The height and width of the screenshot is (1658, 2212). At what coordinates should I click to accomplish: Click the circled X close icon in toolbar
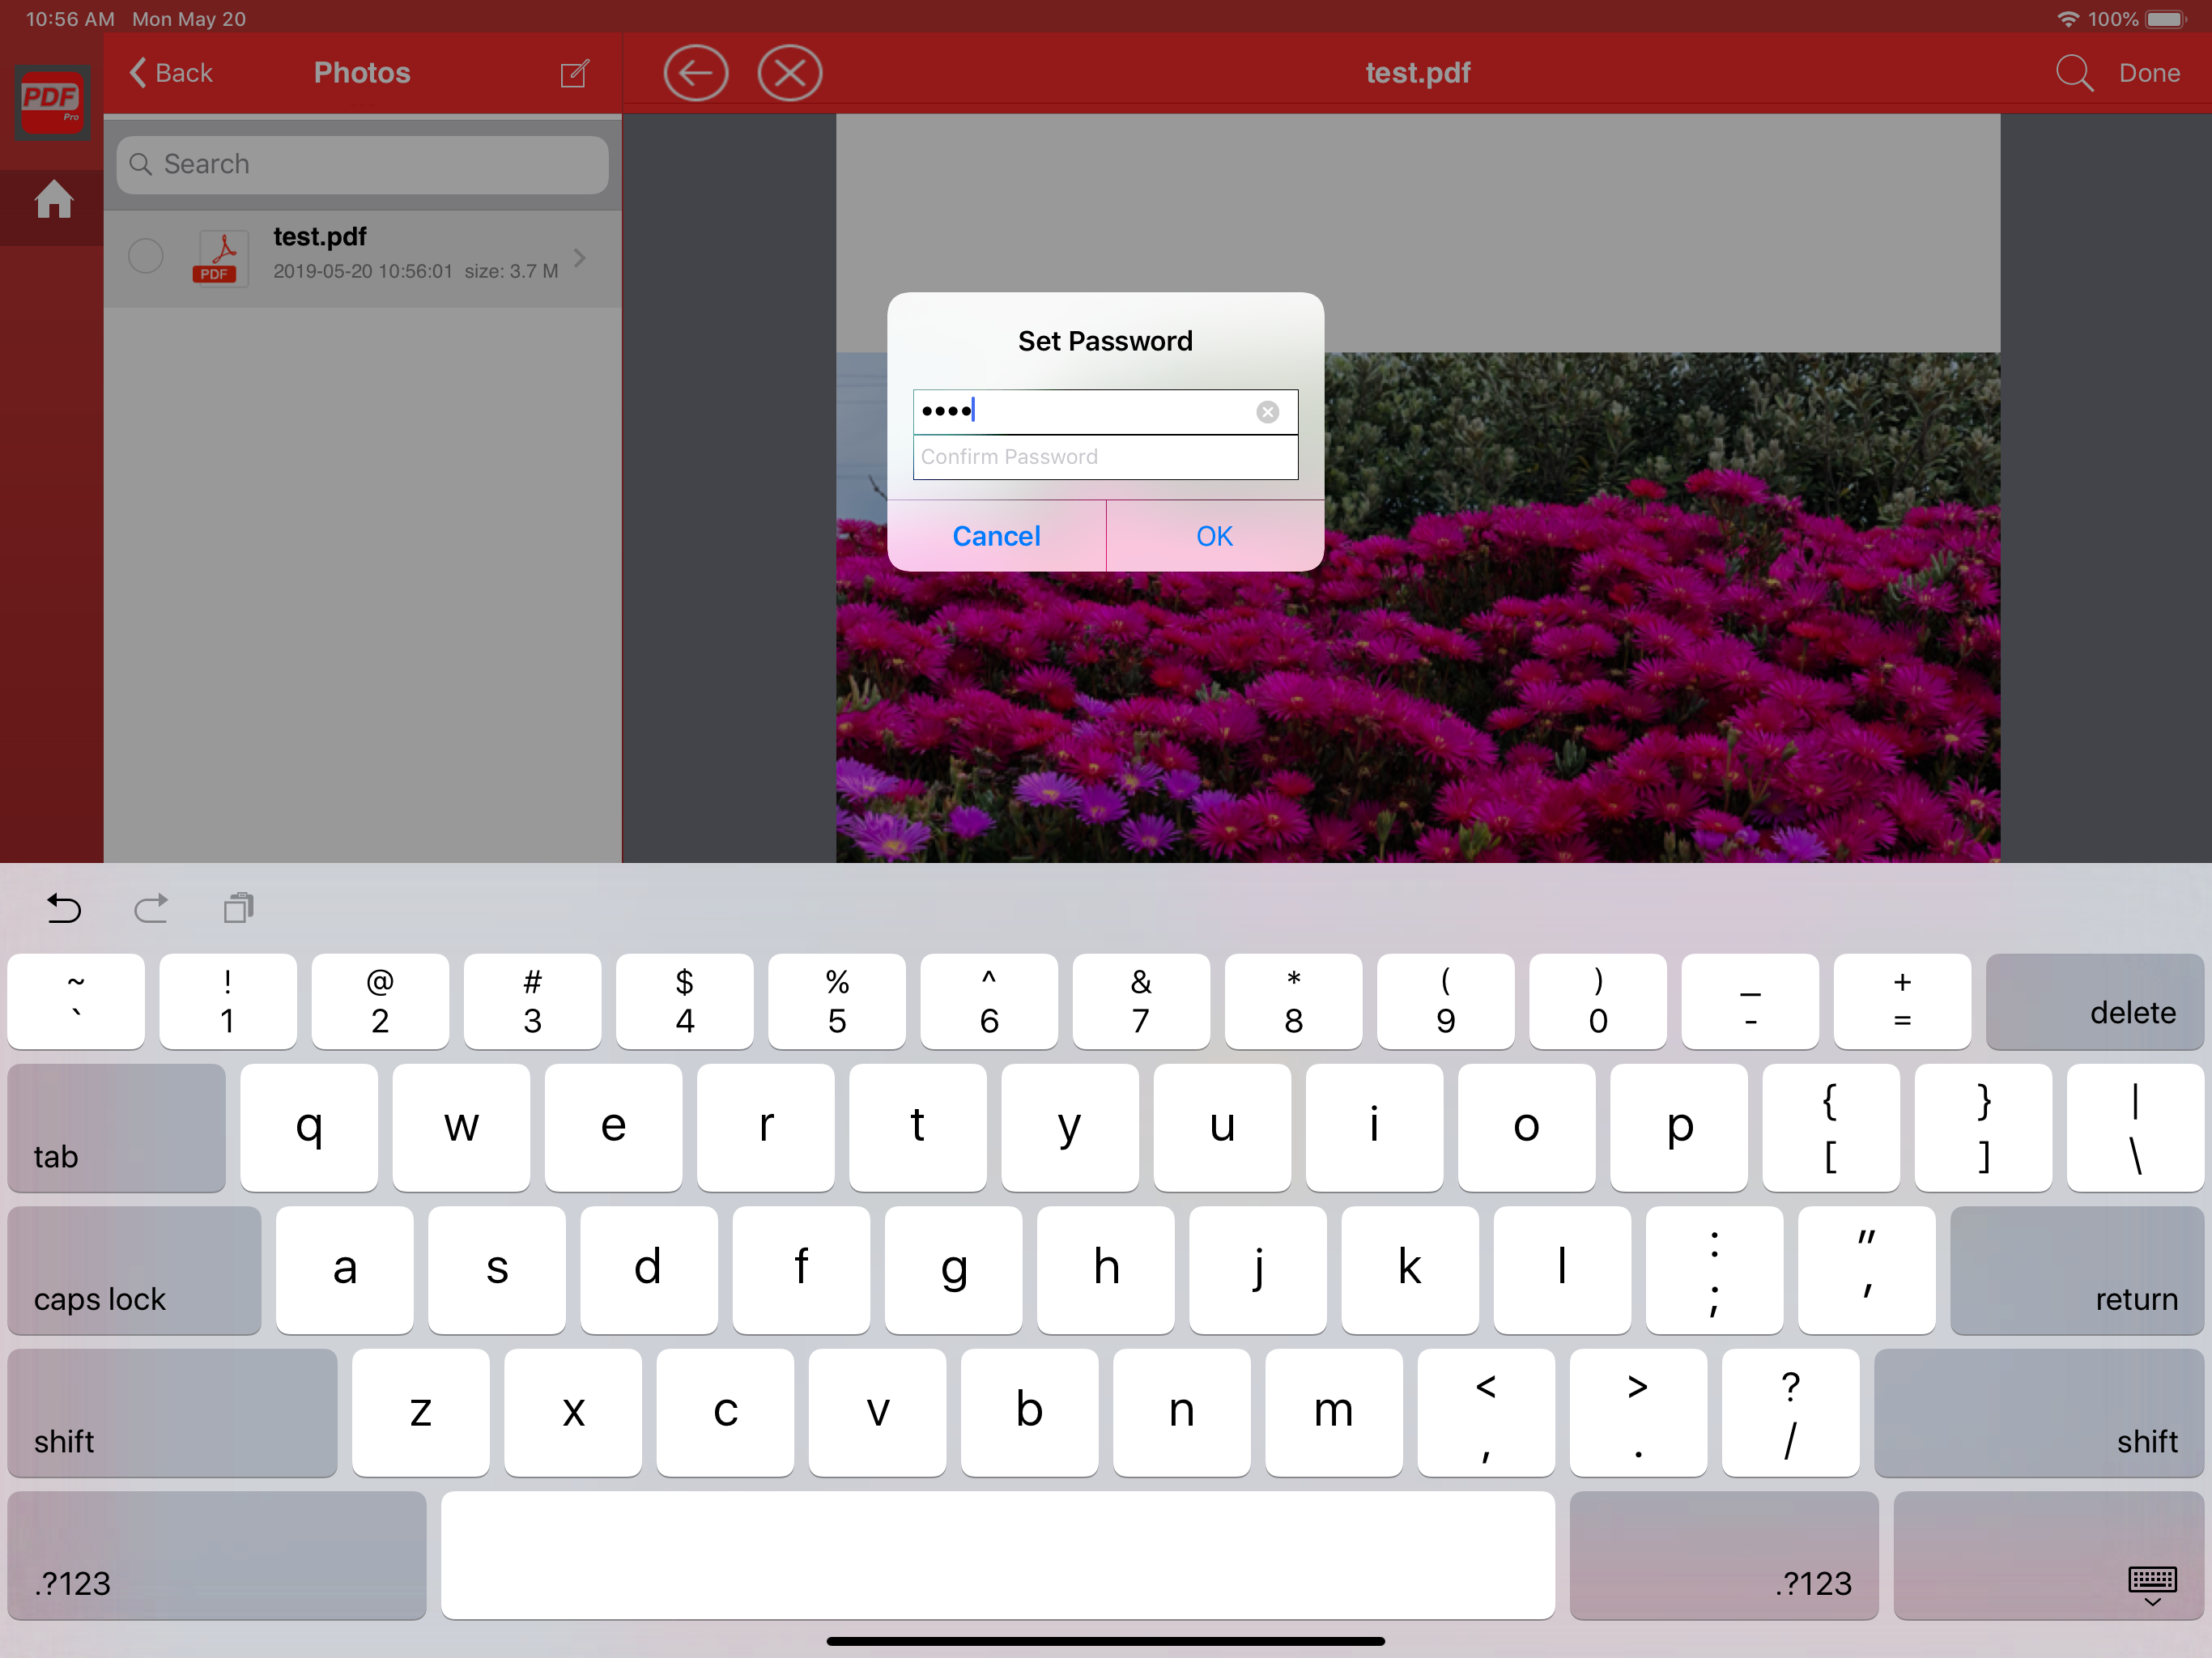click(x=790, y=73)
